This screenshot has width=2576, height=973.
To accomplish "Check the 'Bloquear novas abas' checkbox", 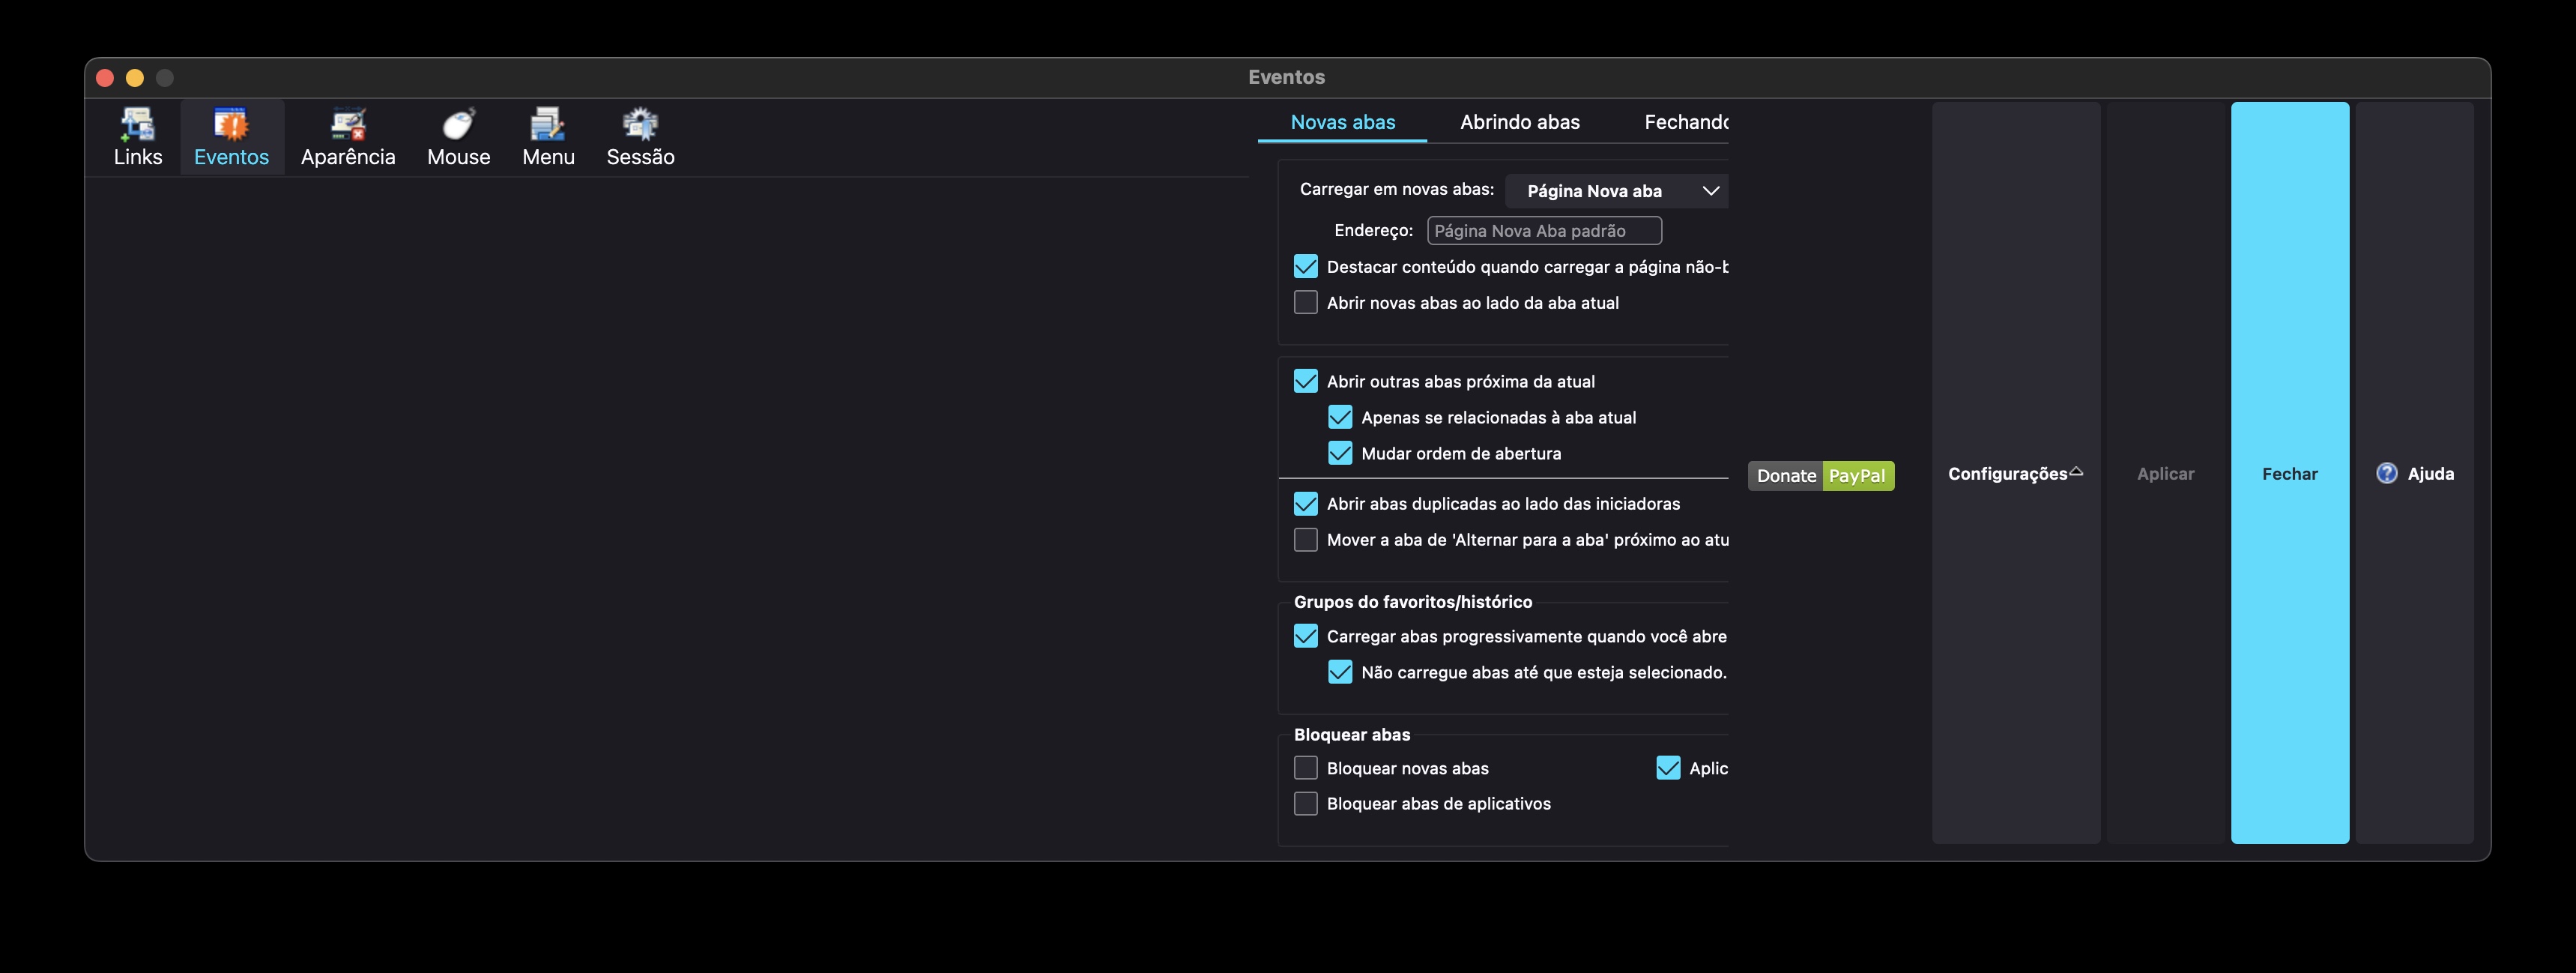I will (1305, 768).
